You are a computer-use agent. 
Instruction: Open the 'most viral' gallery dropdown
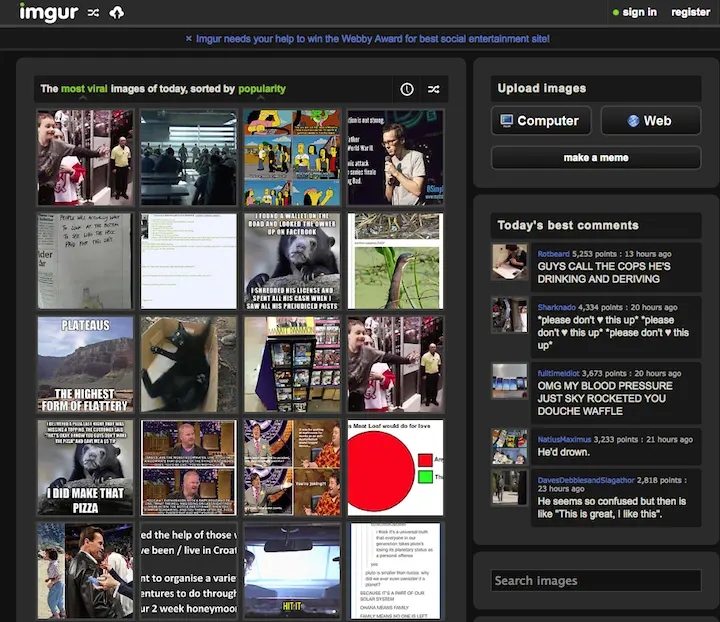(x=84, y=89)
